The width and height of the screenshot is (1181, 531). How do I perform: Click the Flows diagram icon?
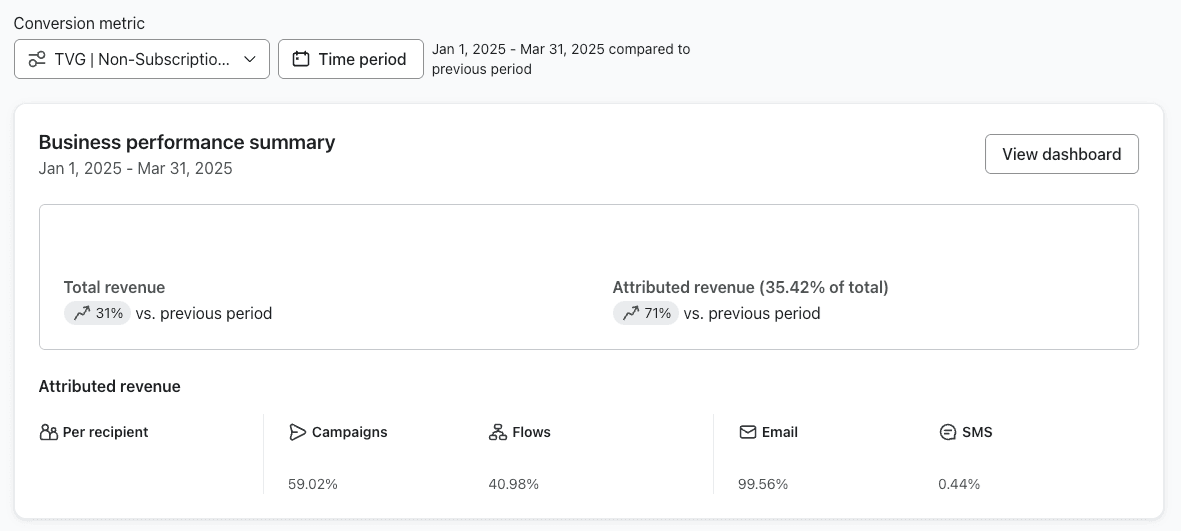coord(497,432)
